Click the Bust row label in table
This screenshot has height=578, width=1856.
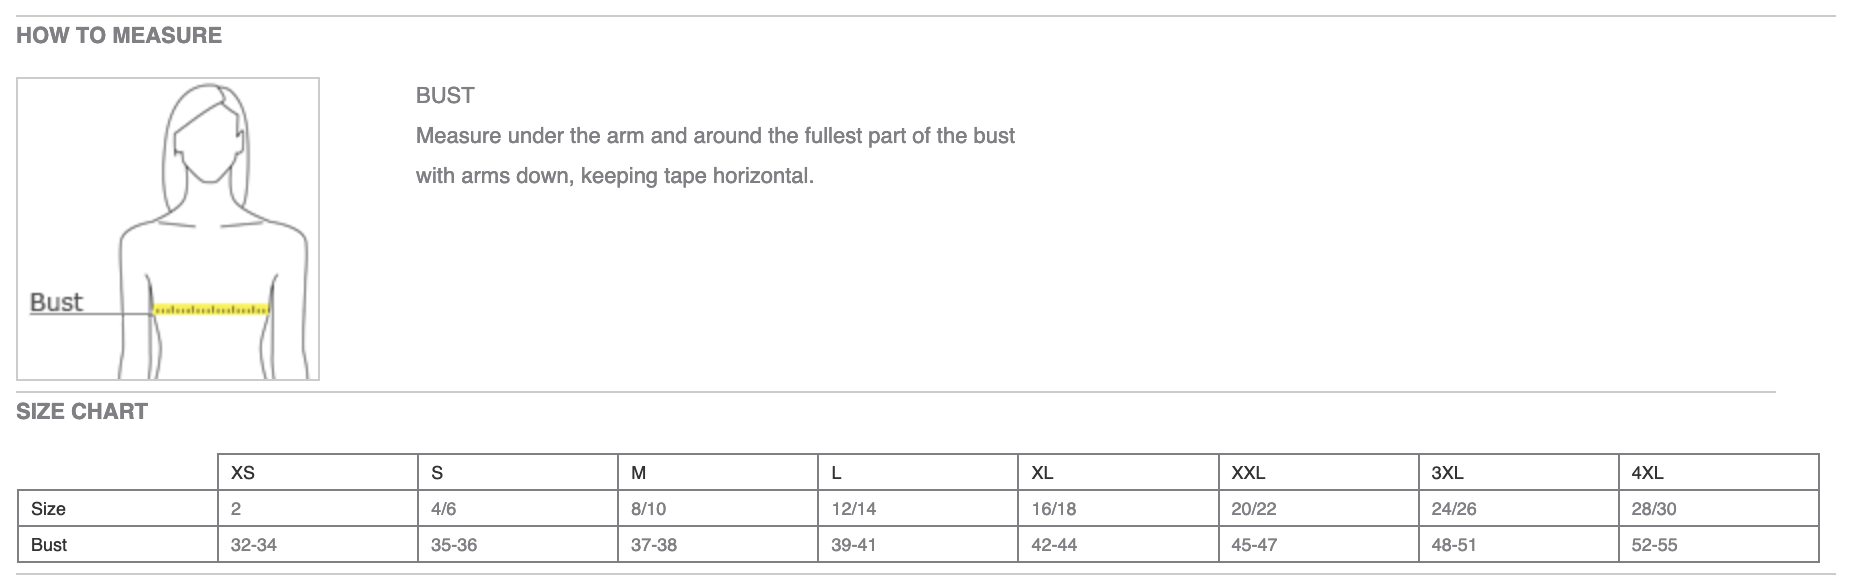click(118, 544)
